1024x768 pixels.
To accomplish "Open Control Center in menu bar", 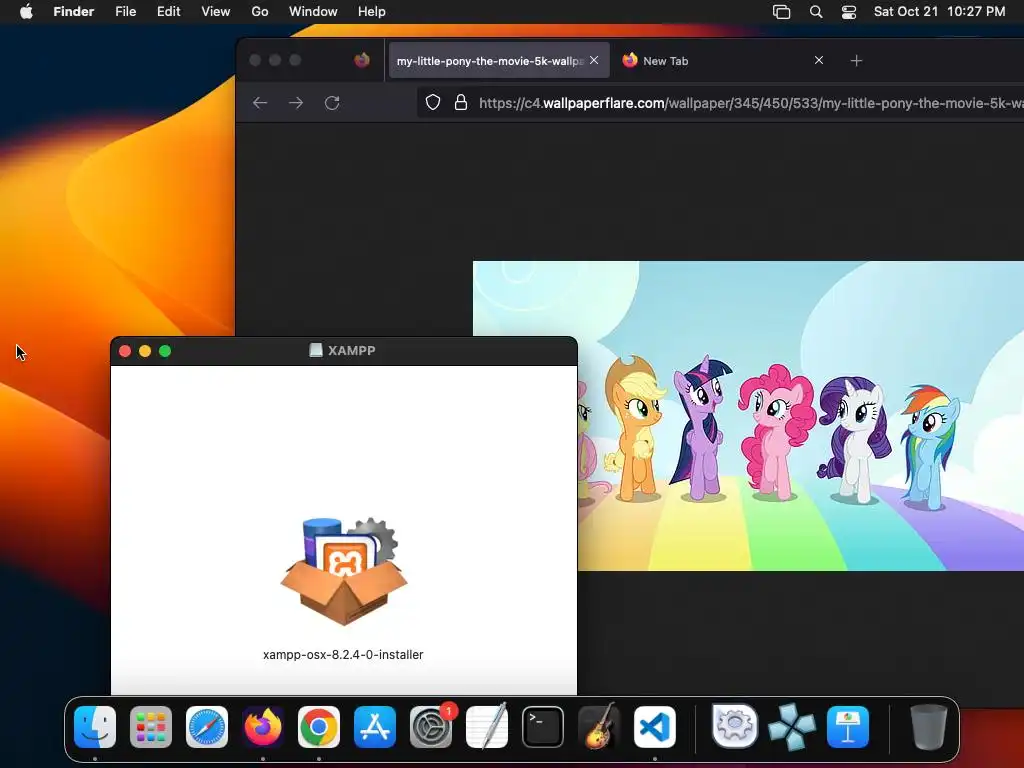I will pos(849,12).
